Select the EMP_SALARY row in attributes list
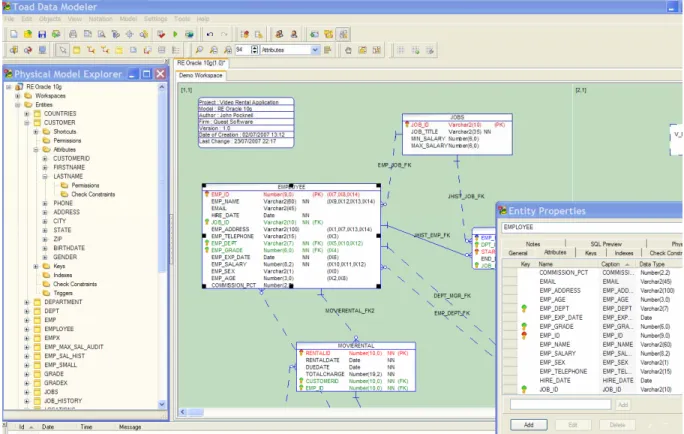This screenshot has width=684, height=434. [x=593, y=353]
